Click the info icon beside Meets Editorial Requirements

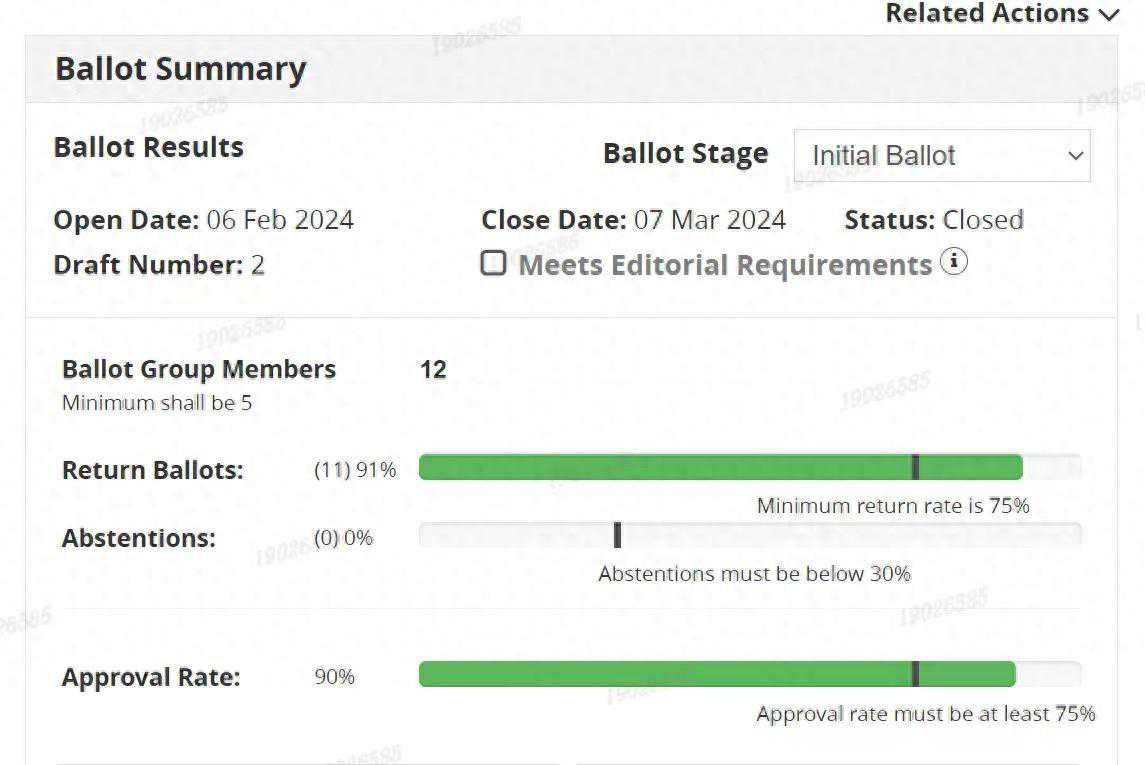[954, 263]
